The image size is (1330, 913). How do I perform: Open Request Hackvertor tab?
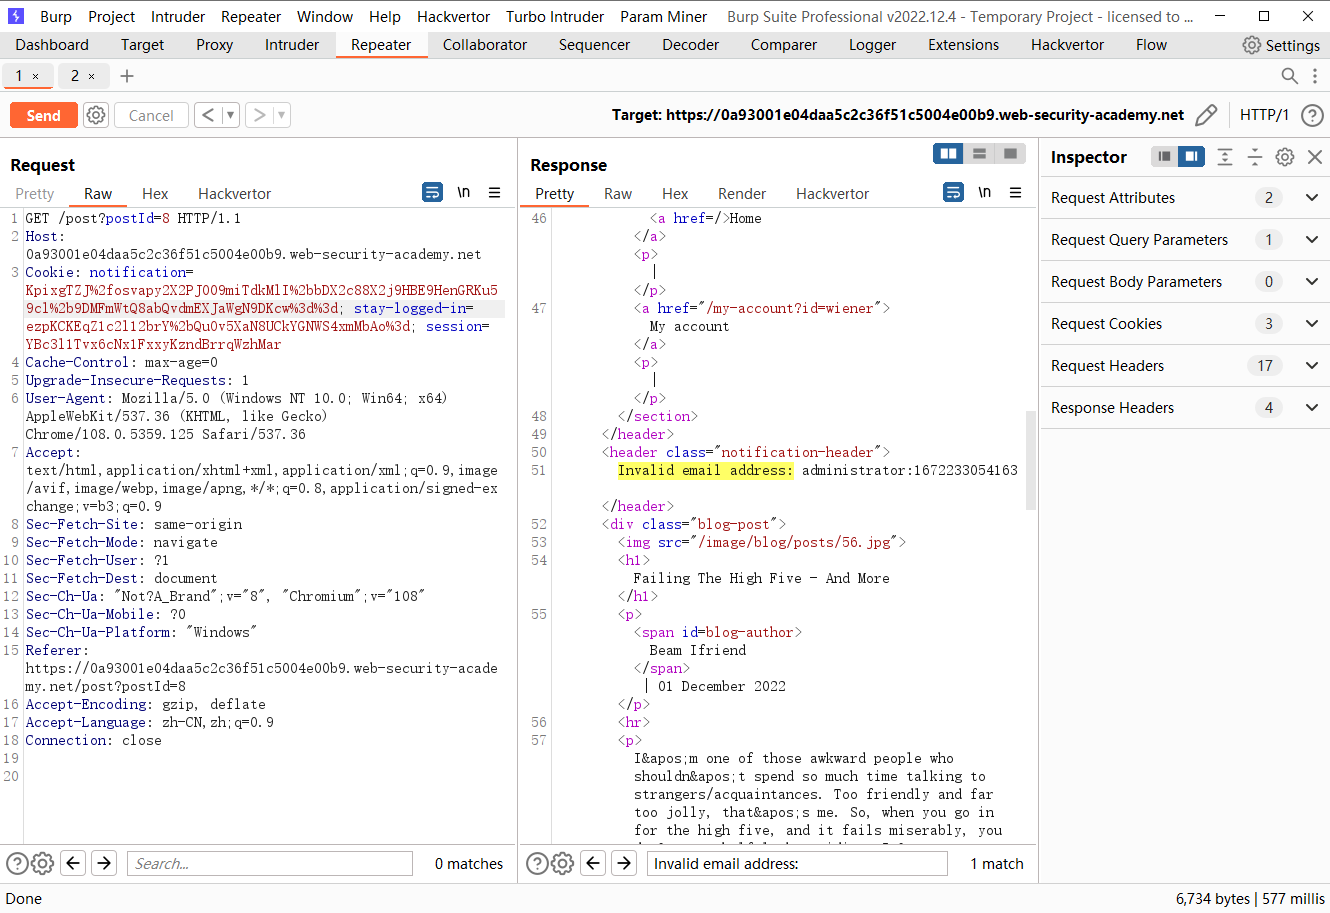coord(234,194)
